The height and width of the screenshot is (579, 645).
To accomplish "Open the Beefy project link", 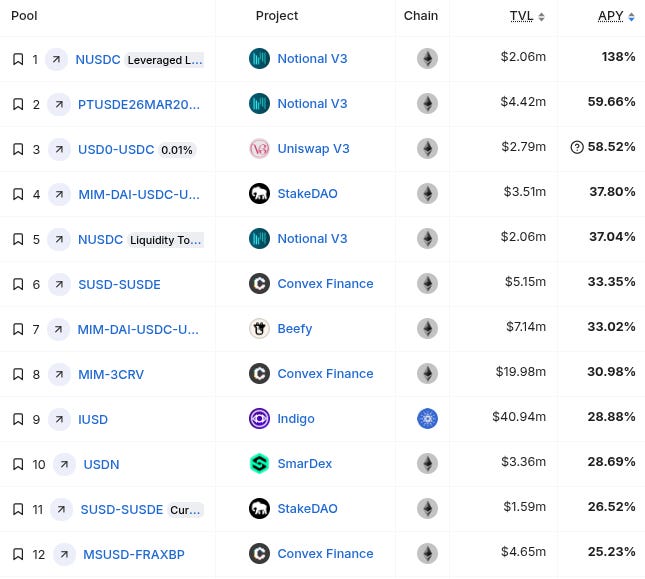I will click(x=295, y=329).
